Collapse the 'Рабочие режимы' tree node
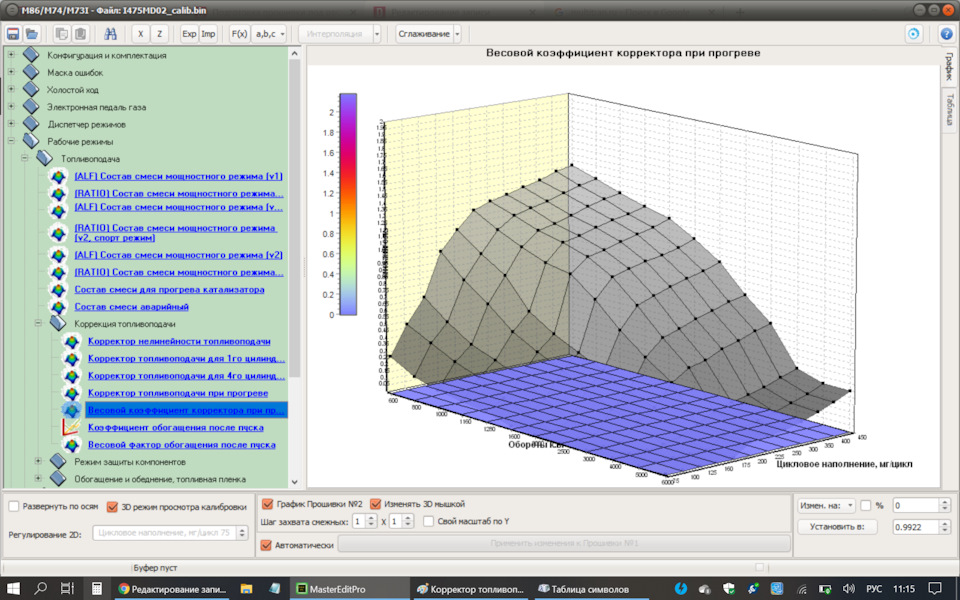 pos(11,140)
